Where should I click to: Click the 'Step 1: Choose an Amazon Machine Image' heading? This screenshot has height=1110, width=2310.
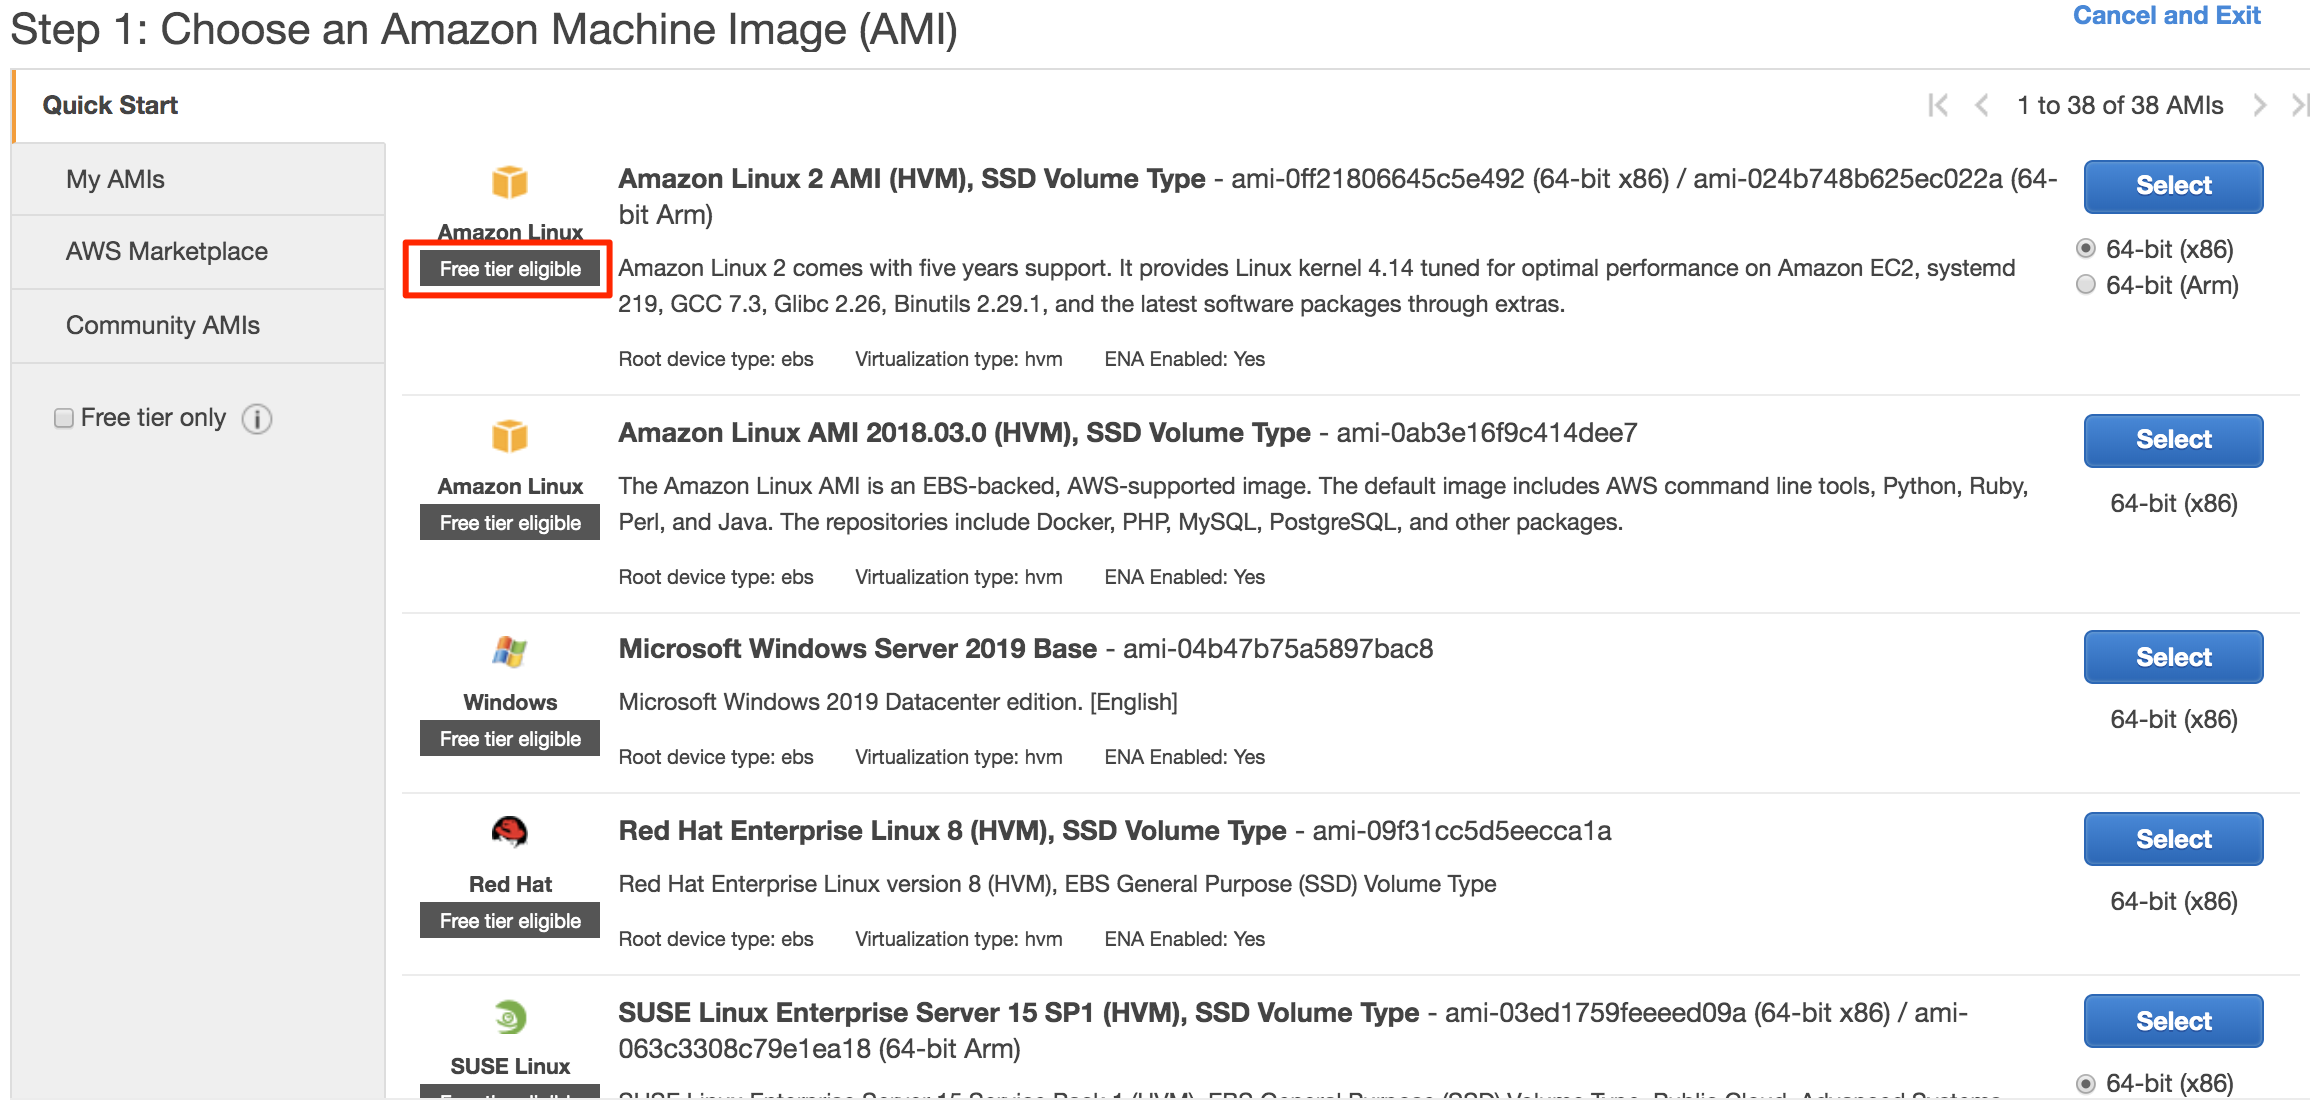click(484, 30)
